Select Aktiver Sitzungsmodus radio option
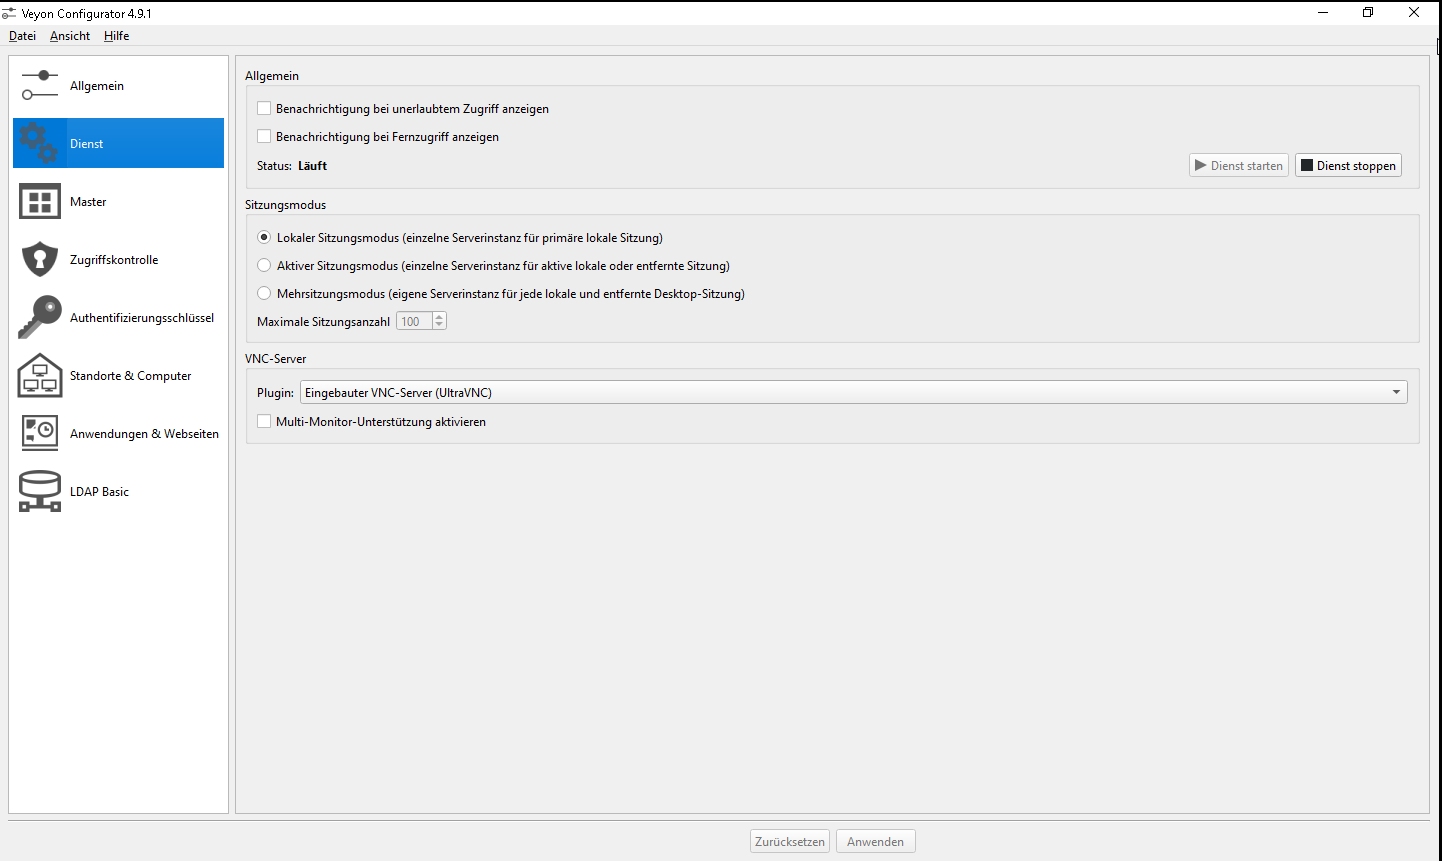Viewport: 1442px width, 861px height. (x=264, y=266)
